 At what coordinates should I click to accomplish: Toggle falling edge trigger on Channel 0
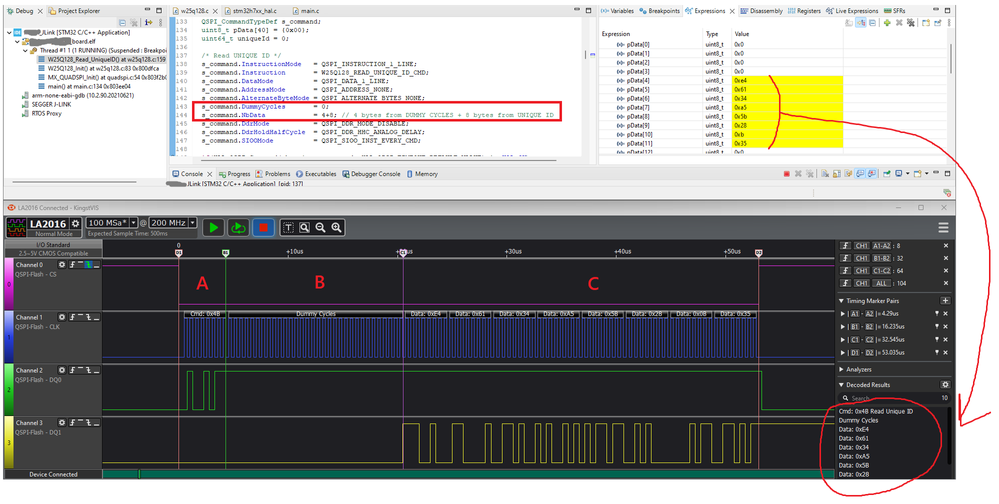87,265
